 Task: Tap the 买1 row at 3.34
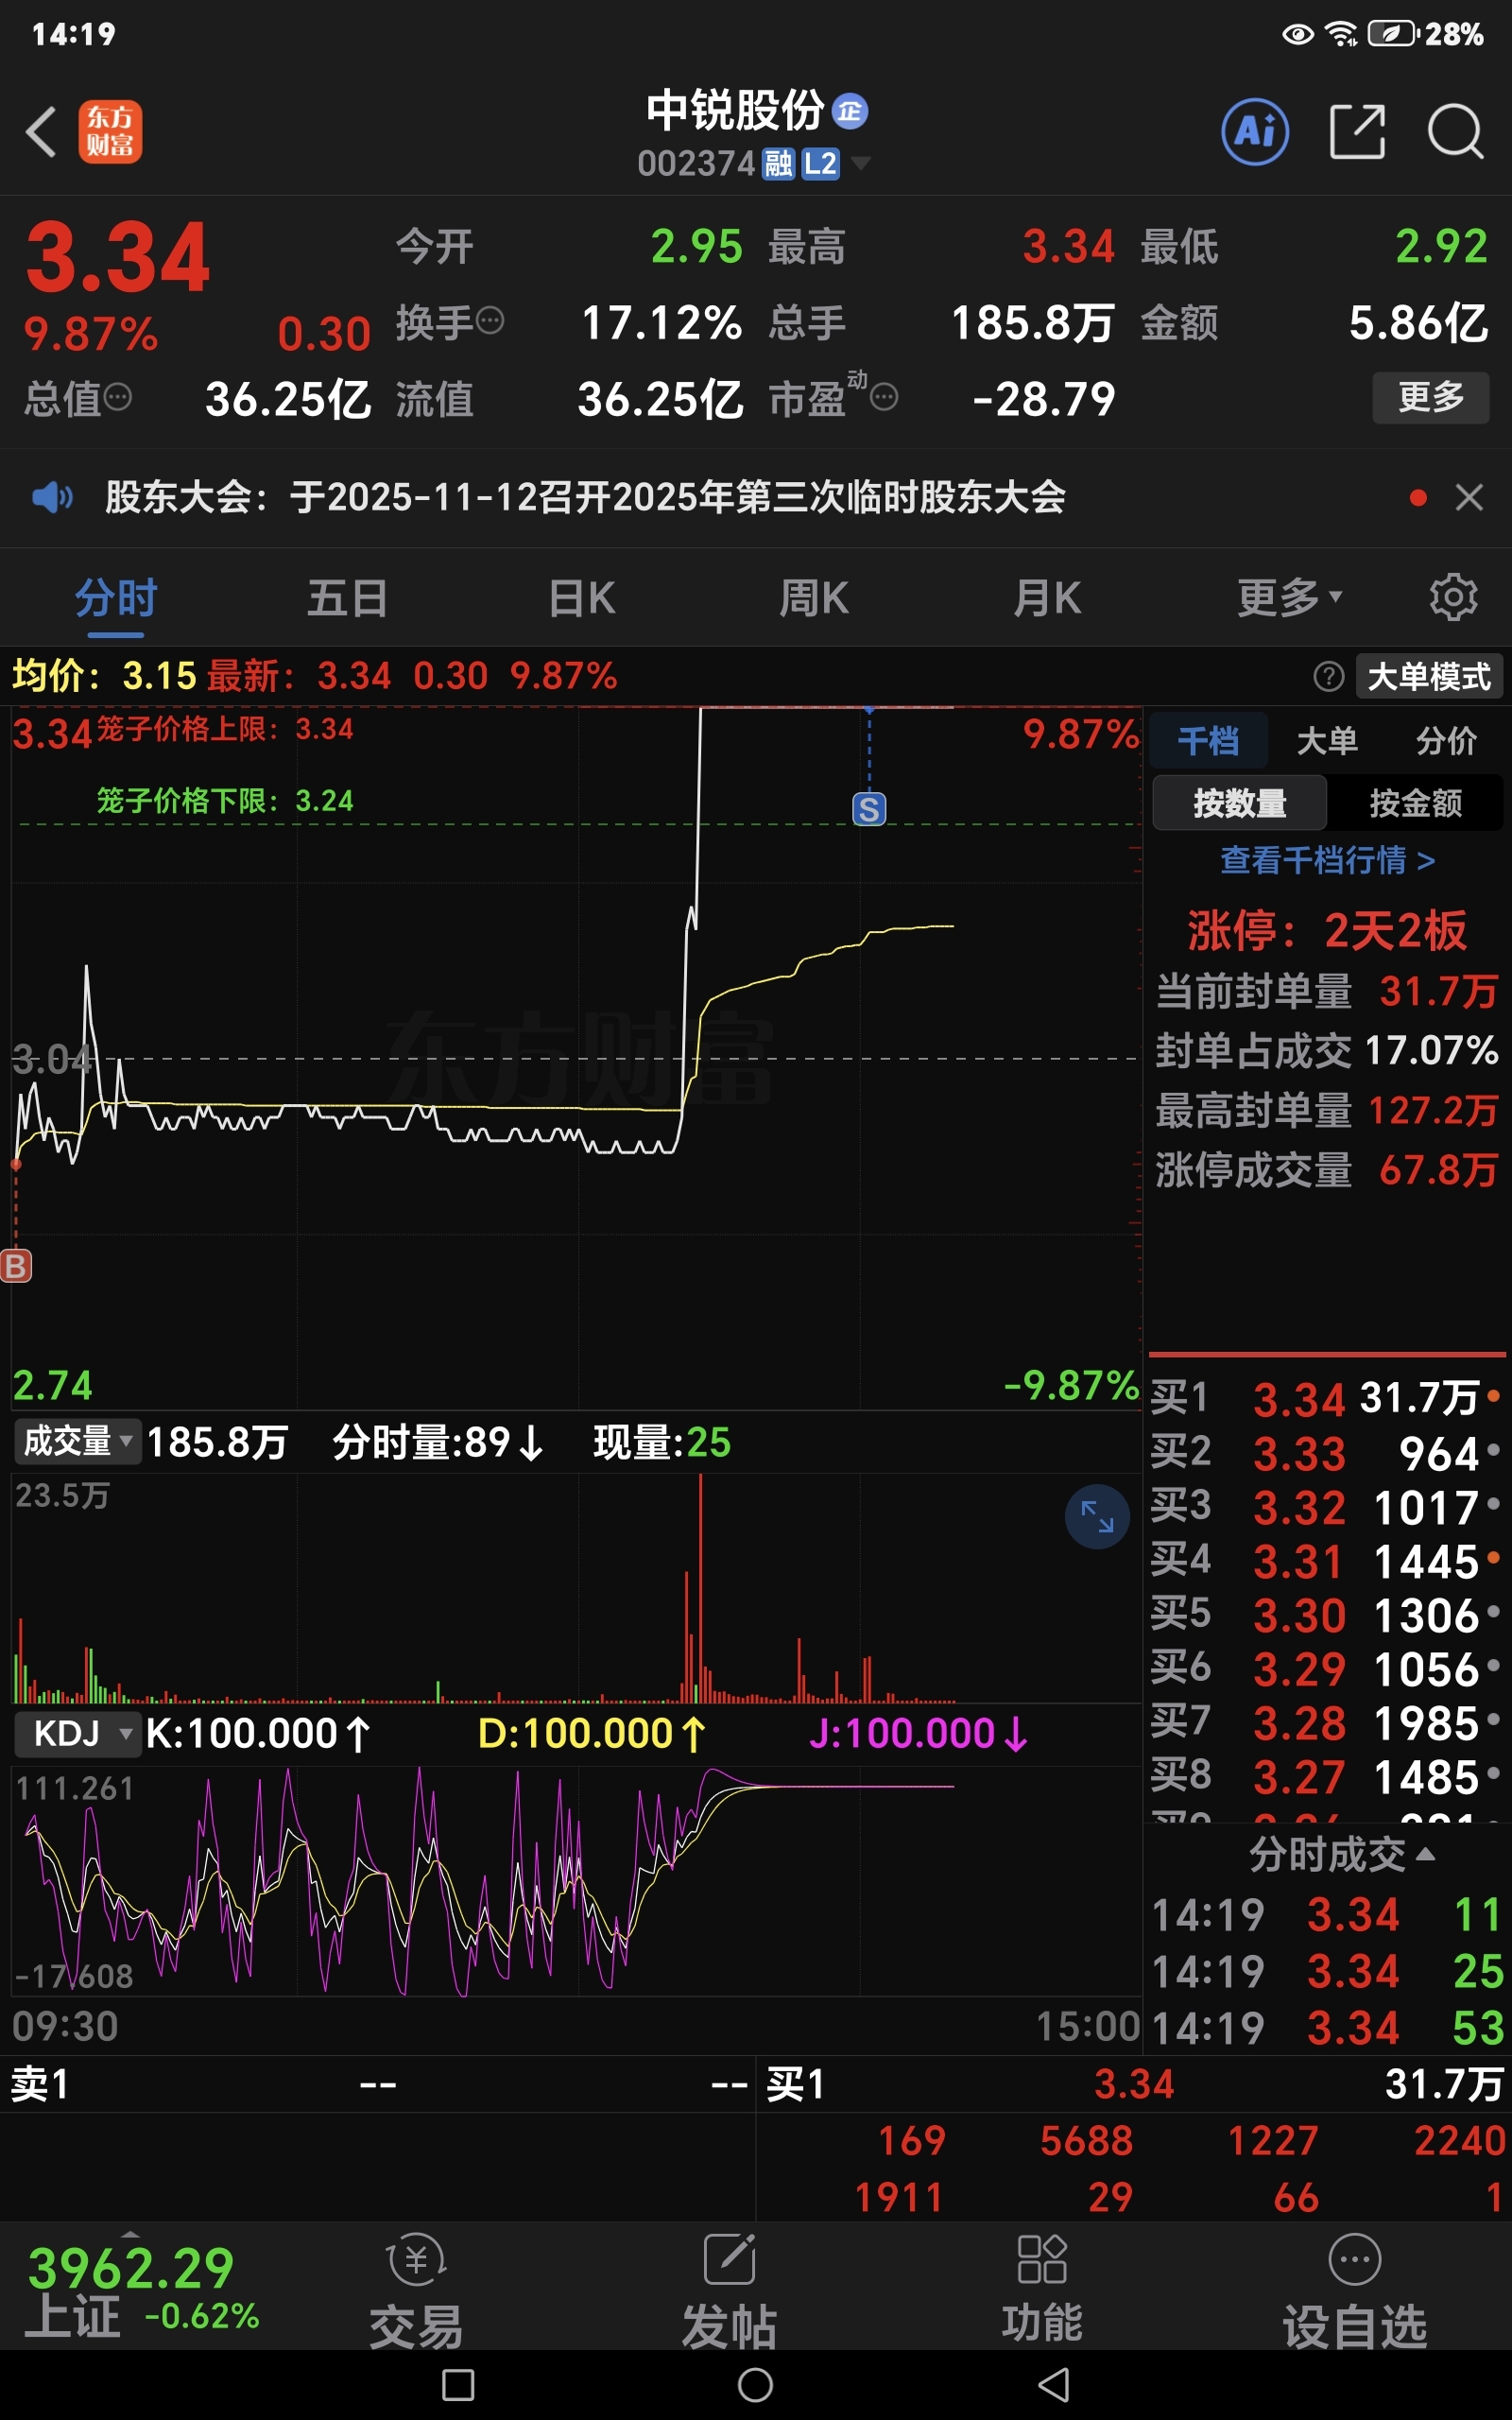1325,1398
